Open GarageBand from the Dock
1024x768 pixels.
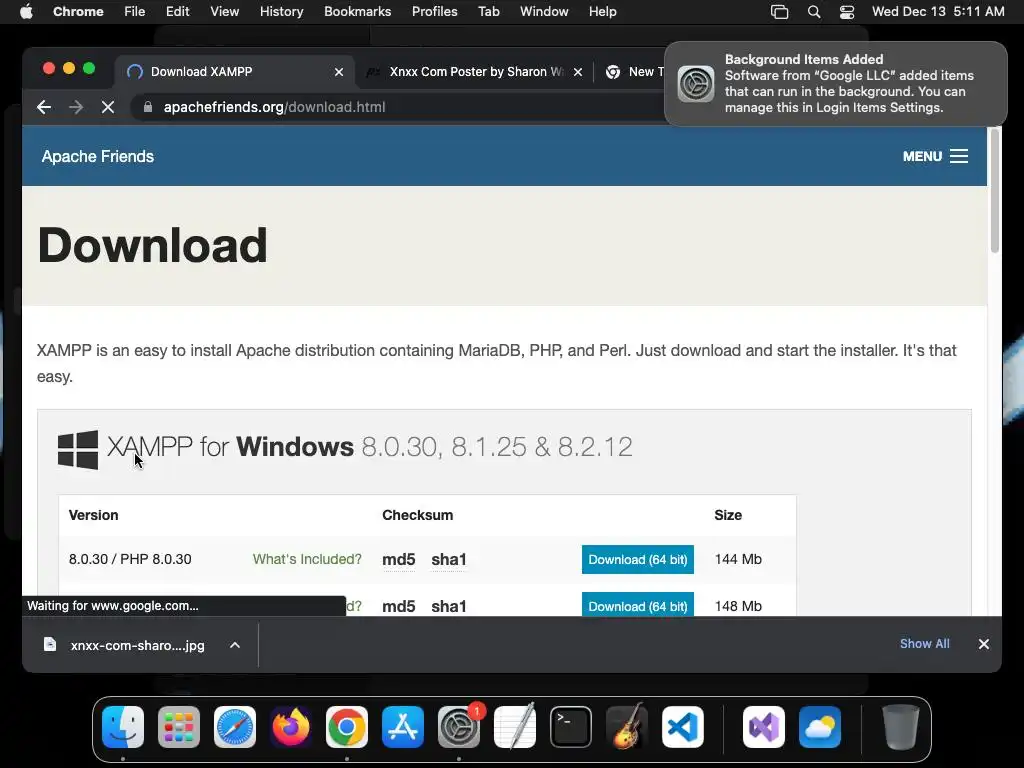coord(627,727)
